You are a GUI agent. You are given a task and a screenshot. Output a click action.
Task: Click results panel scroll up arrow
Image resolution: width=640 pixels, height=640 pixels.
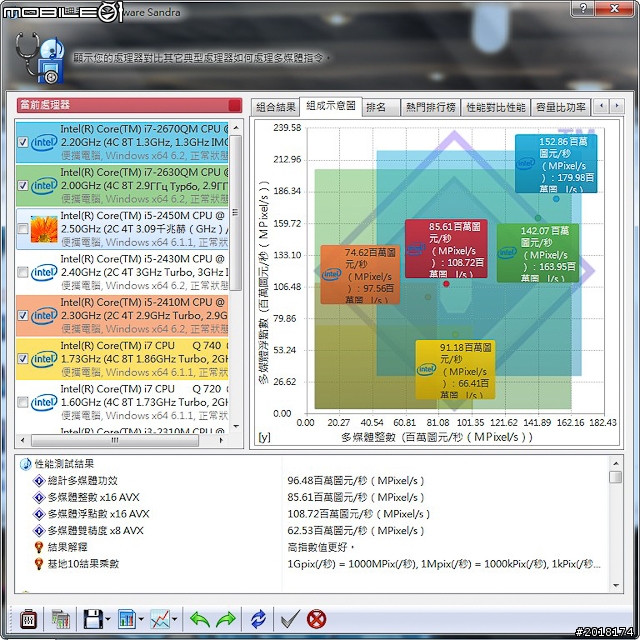(x=616, y=463)
